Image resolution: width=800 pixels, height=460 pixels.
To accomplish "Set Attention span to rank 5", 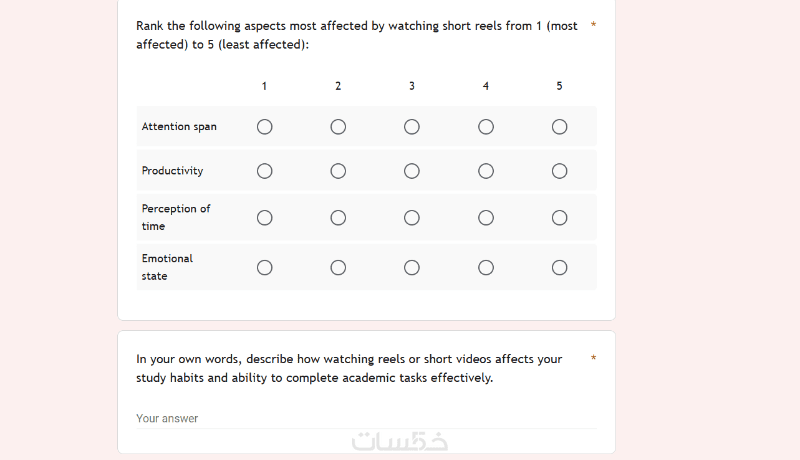I will coord(560,127).
